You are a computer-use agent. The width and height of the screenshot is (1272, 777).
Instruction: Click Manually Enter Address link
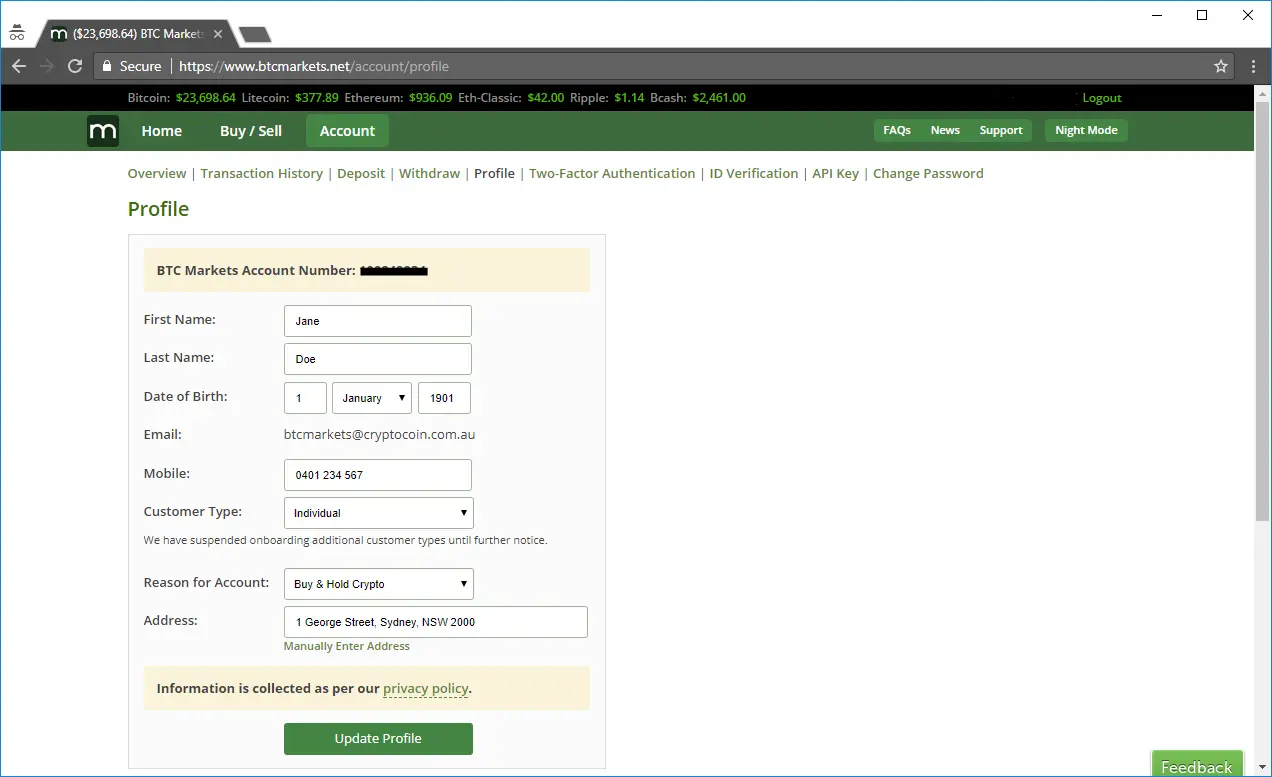(x=347, y=646)
